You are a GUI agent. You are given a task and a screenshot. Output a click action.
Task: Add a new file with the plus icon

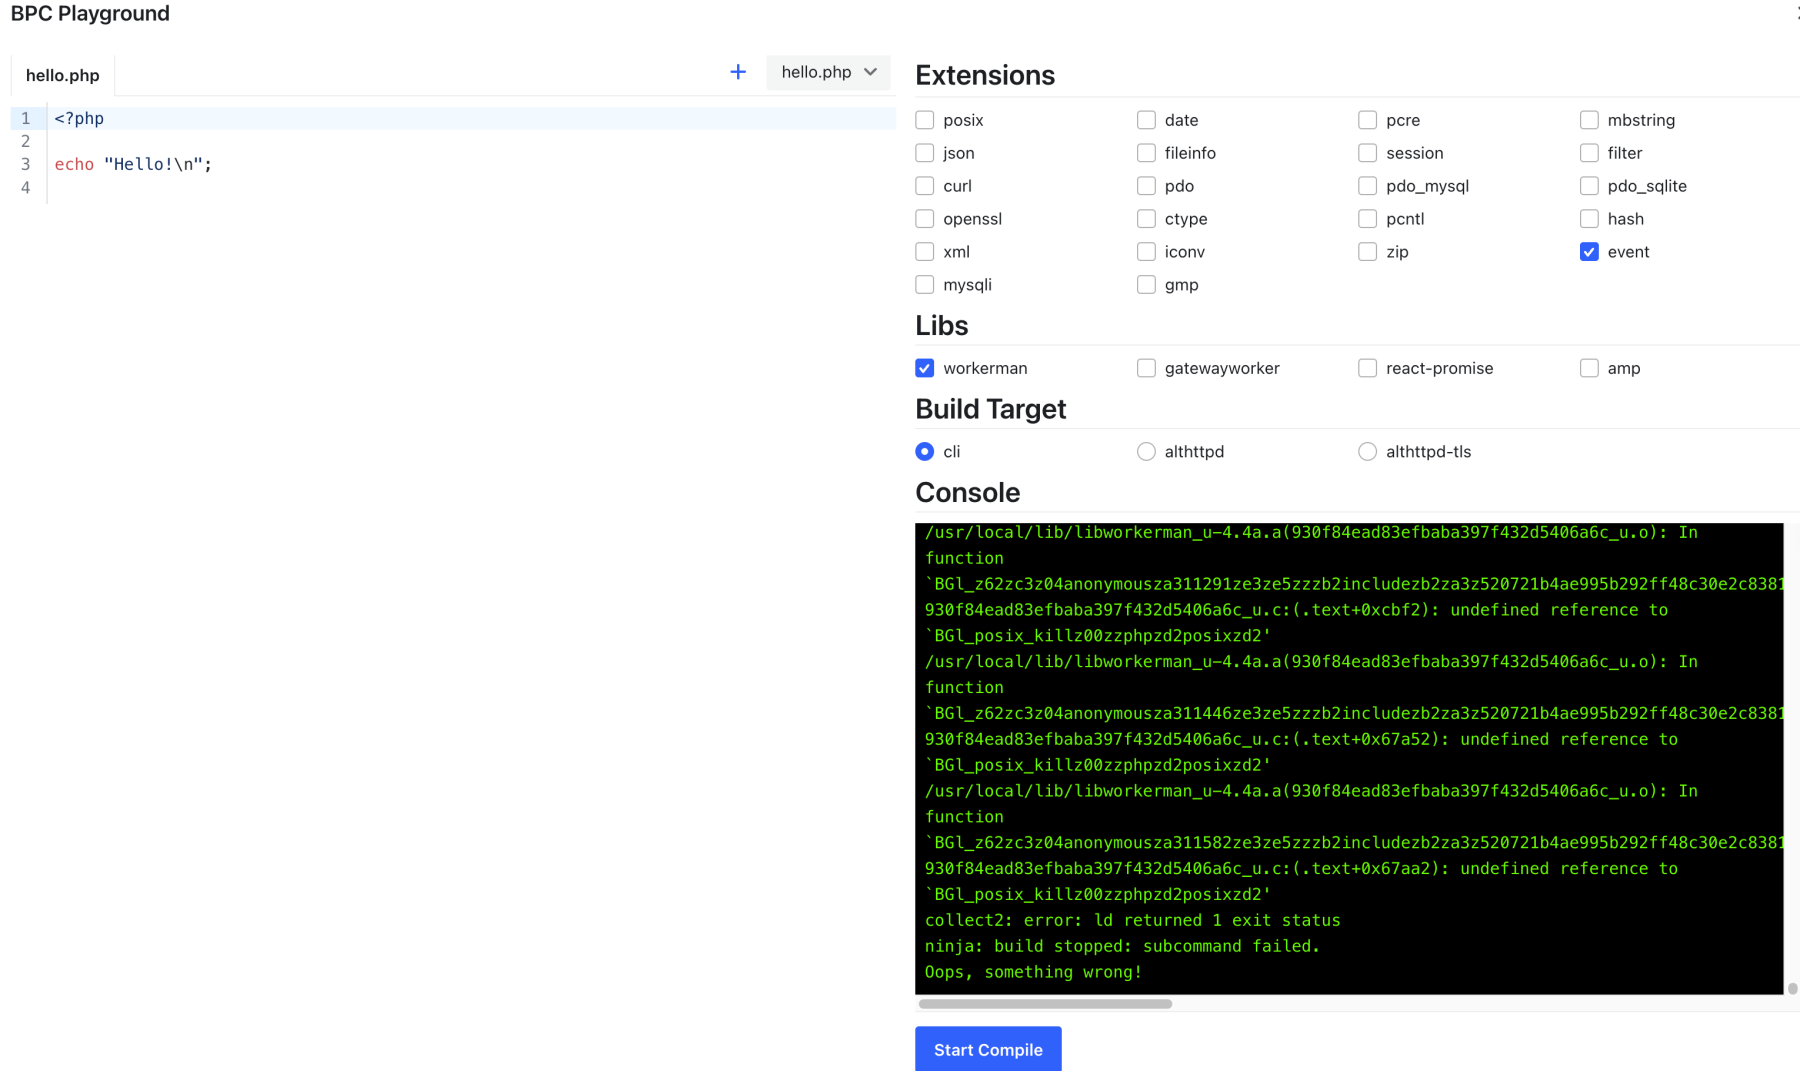click(x=738, y=72)
